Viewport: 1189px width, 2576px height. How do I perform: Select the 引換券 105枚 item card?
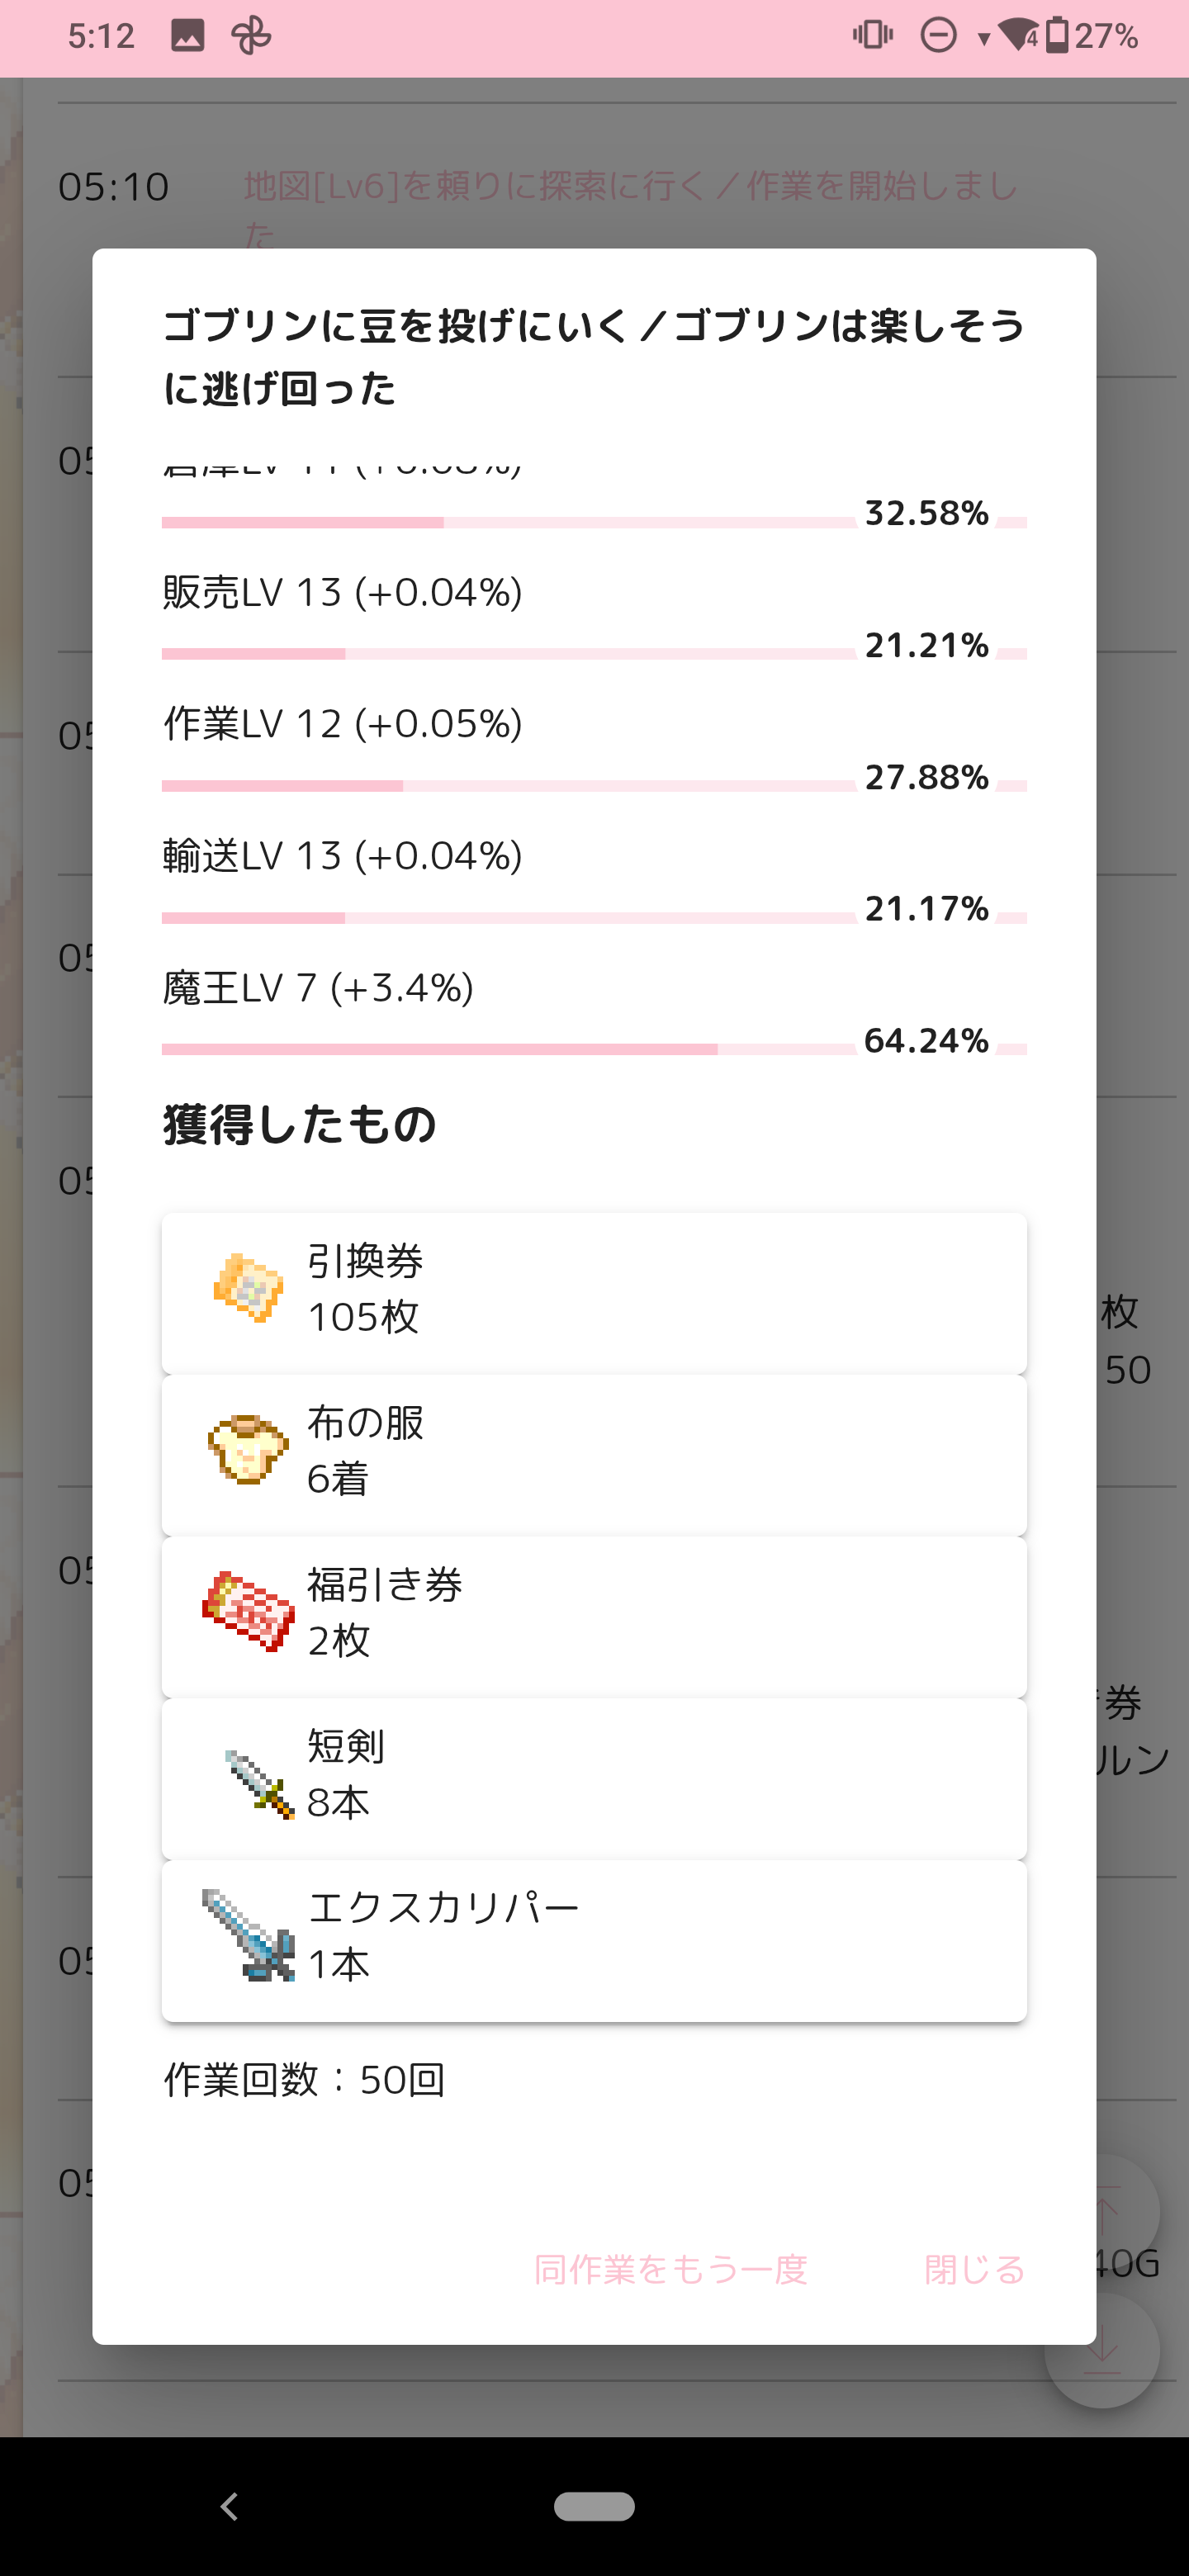pos(594,1292)
